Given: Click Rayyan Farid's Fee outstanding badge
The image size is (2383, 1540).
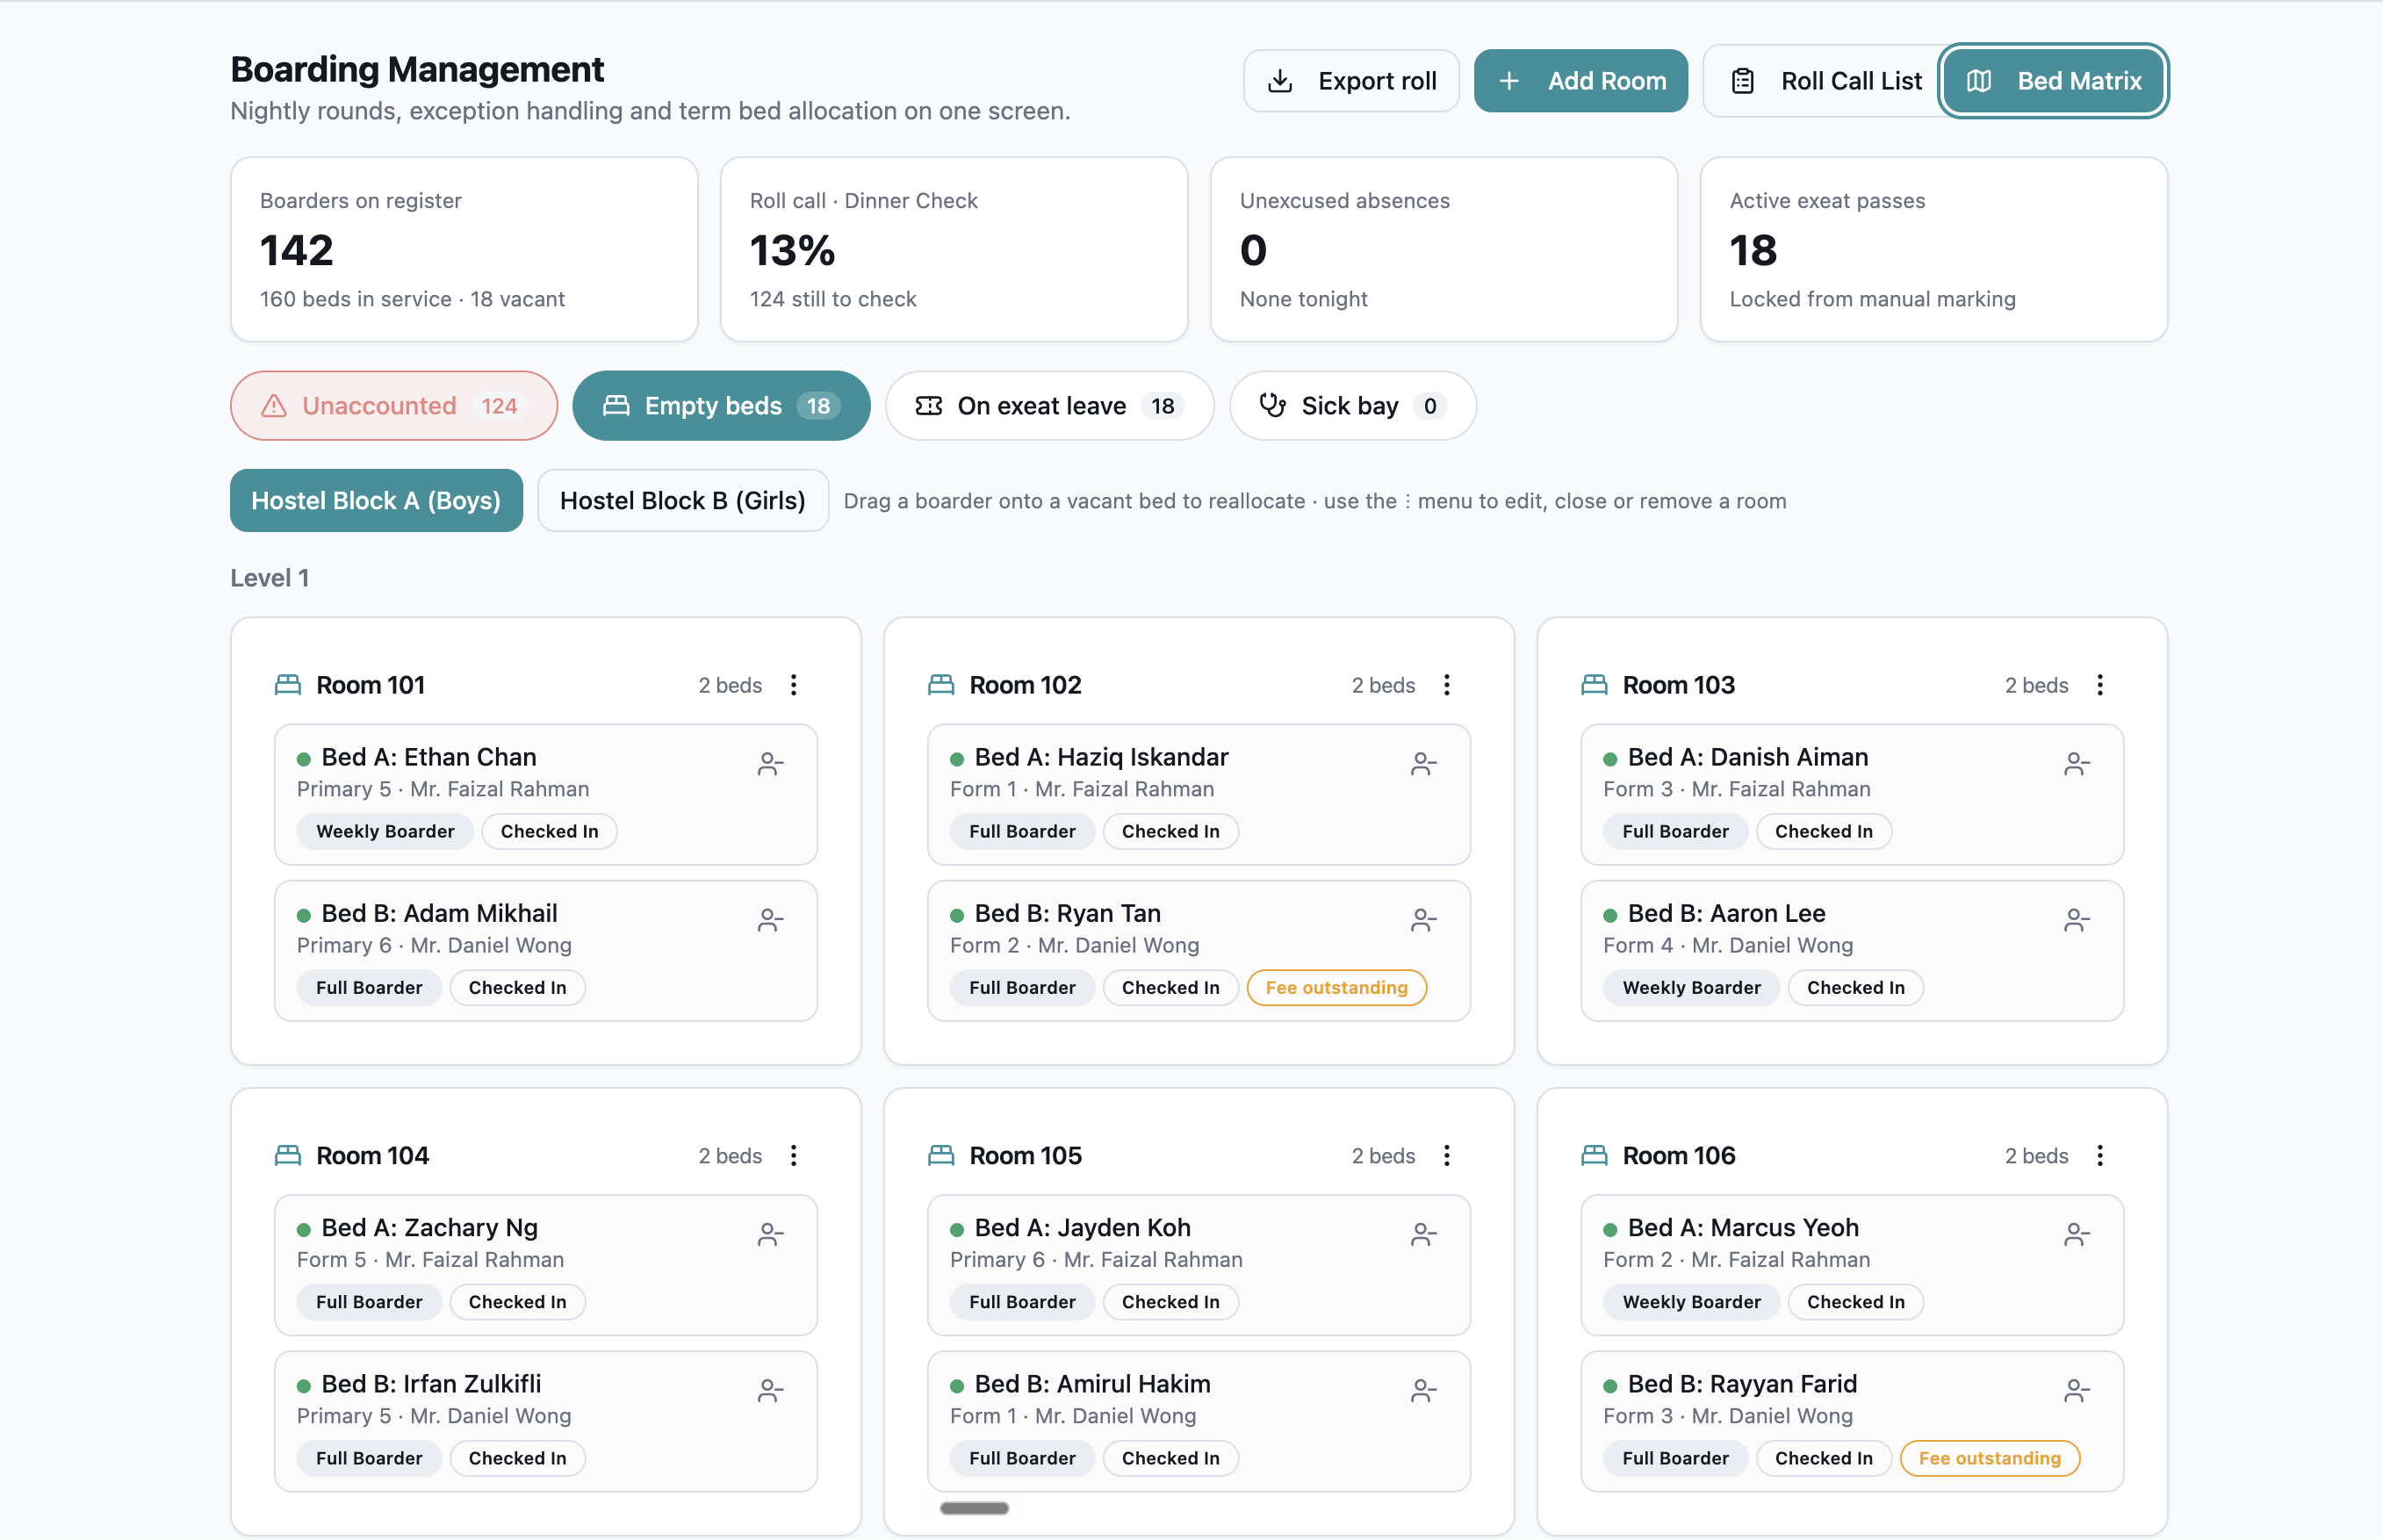Looking at the screenshot, I should (1990, 1459).
